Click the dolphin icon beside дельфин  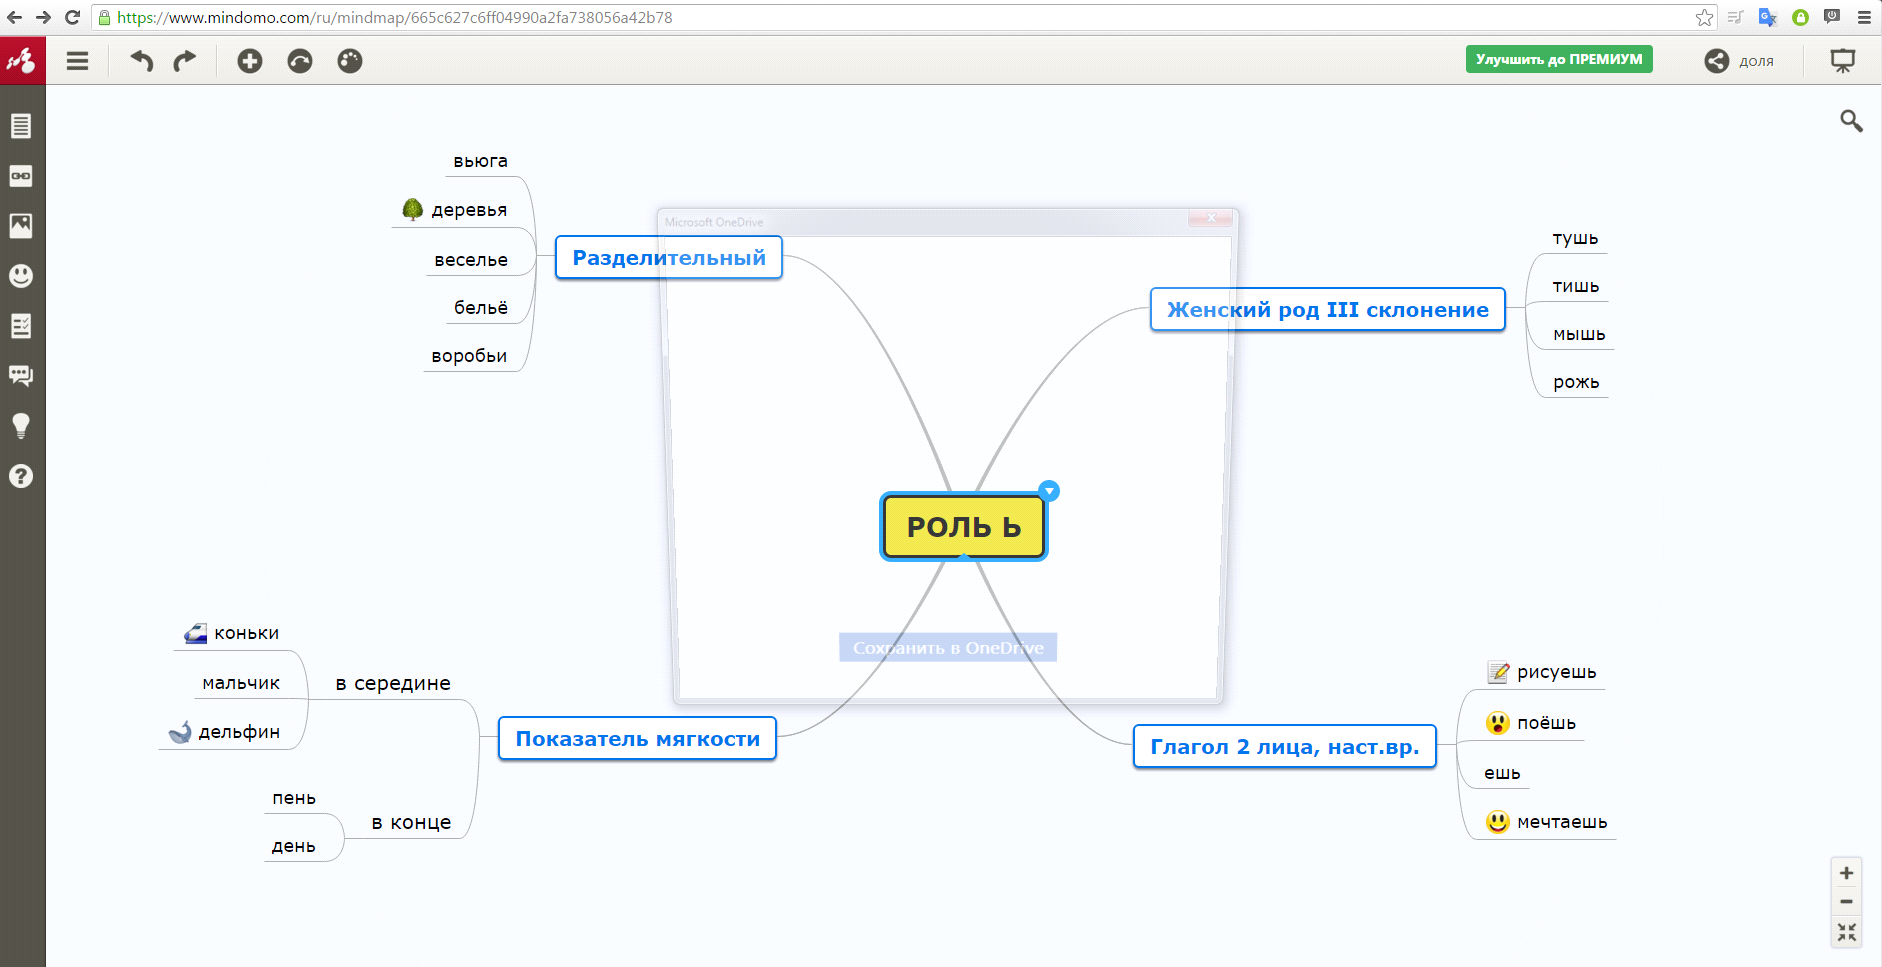coord(180,732)
